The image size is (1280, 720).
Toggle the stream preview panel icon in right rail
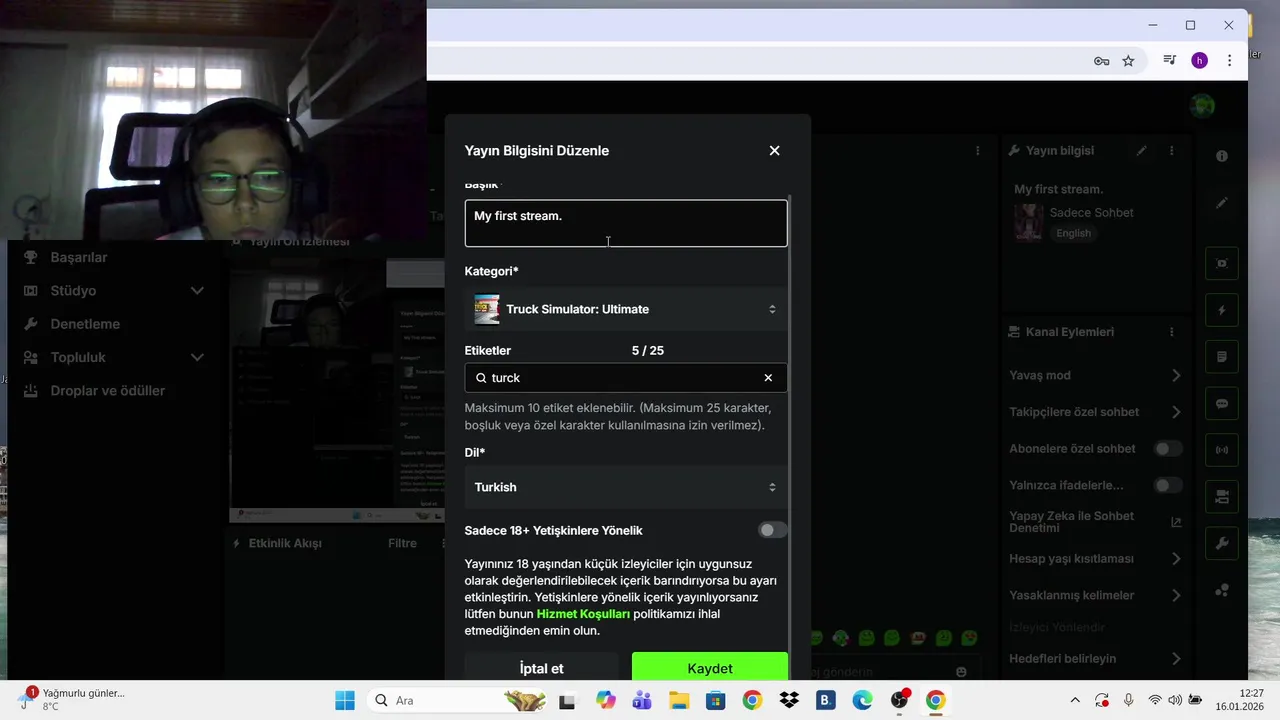click(1222, 263)
